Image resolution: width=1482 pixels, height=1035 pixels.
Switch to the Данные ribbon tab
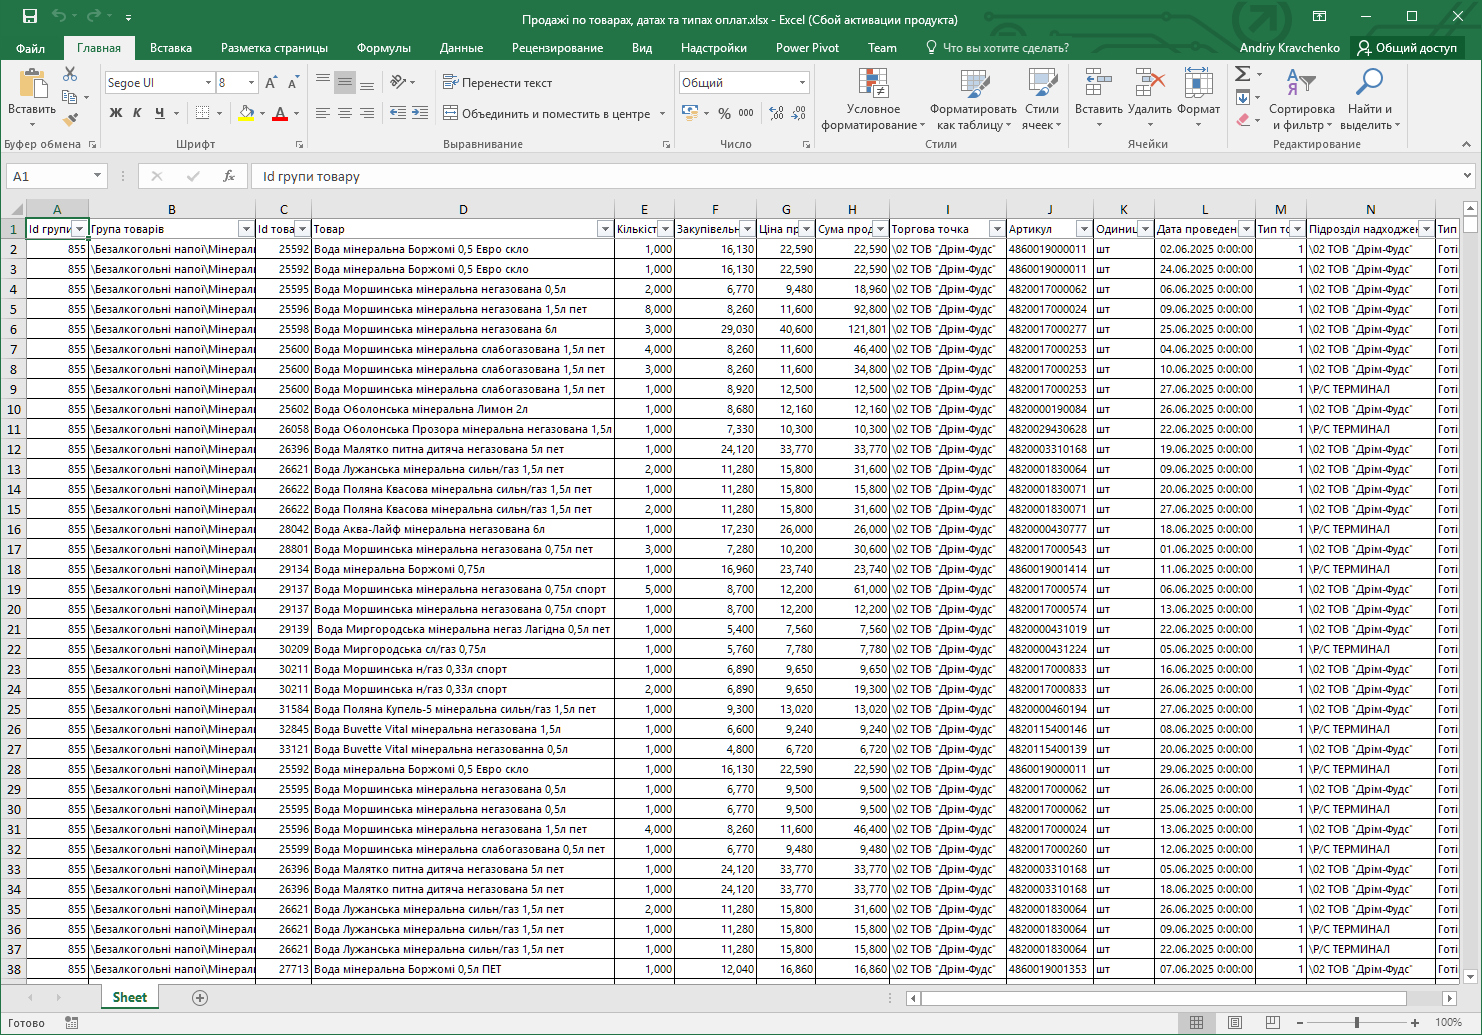pos(461,48)
